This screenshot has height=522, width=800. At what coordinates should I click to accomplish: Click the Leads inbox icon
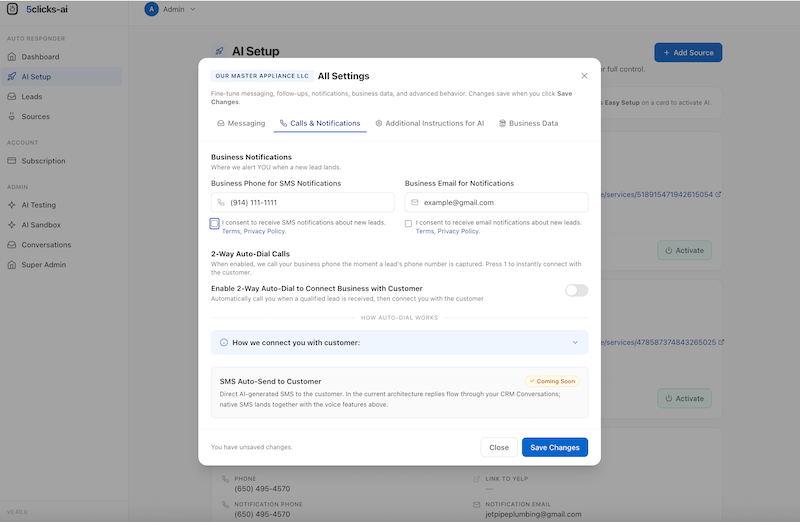click(12, 96)
